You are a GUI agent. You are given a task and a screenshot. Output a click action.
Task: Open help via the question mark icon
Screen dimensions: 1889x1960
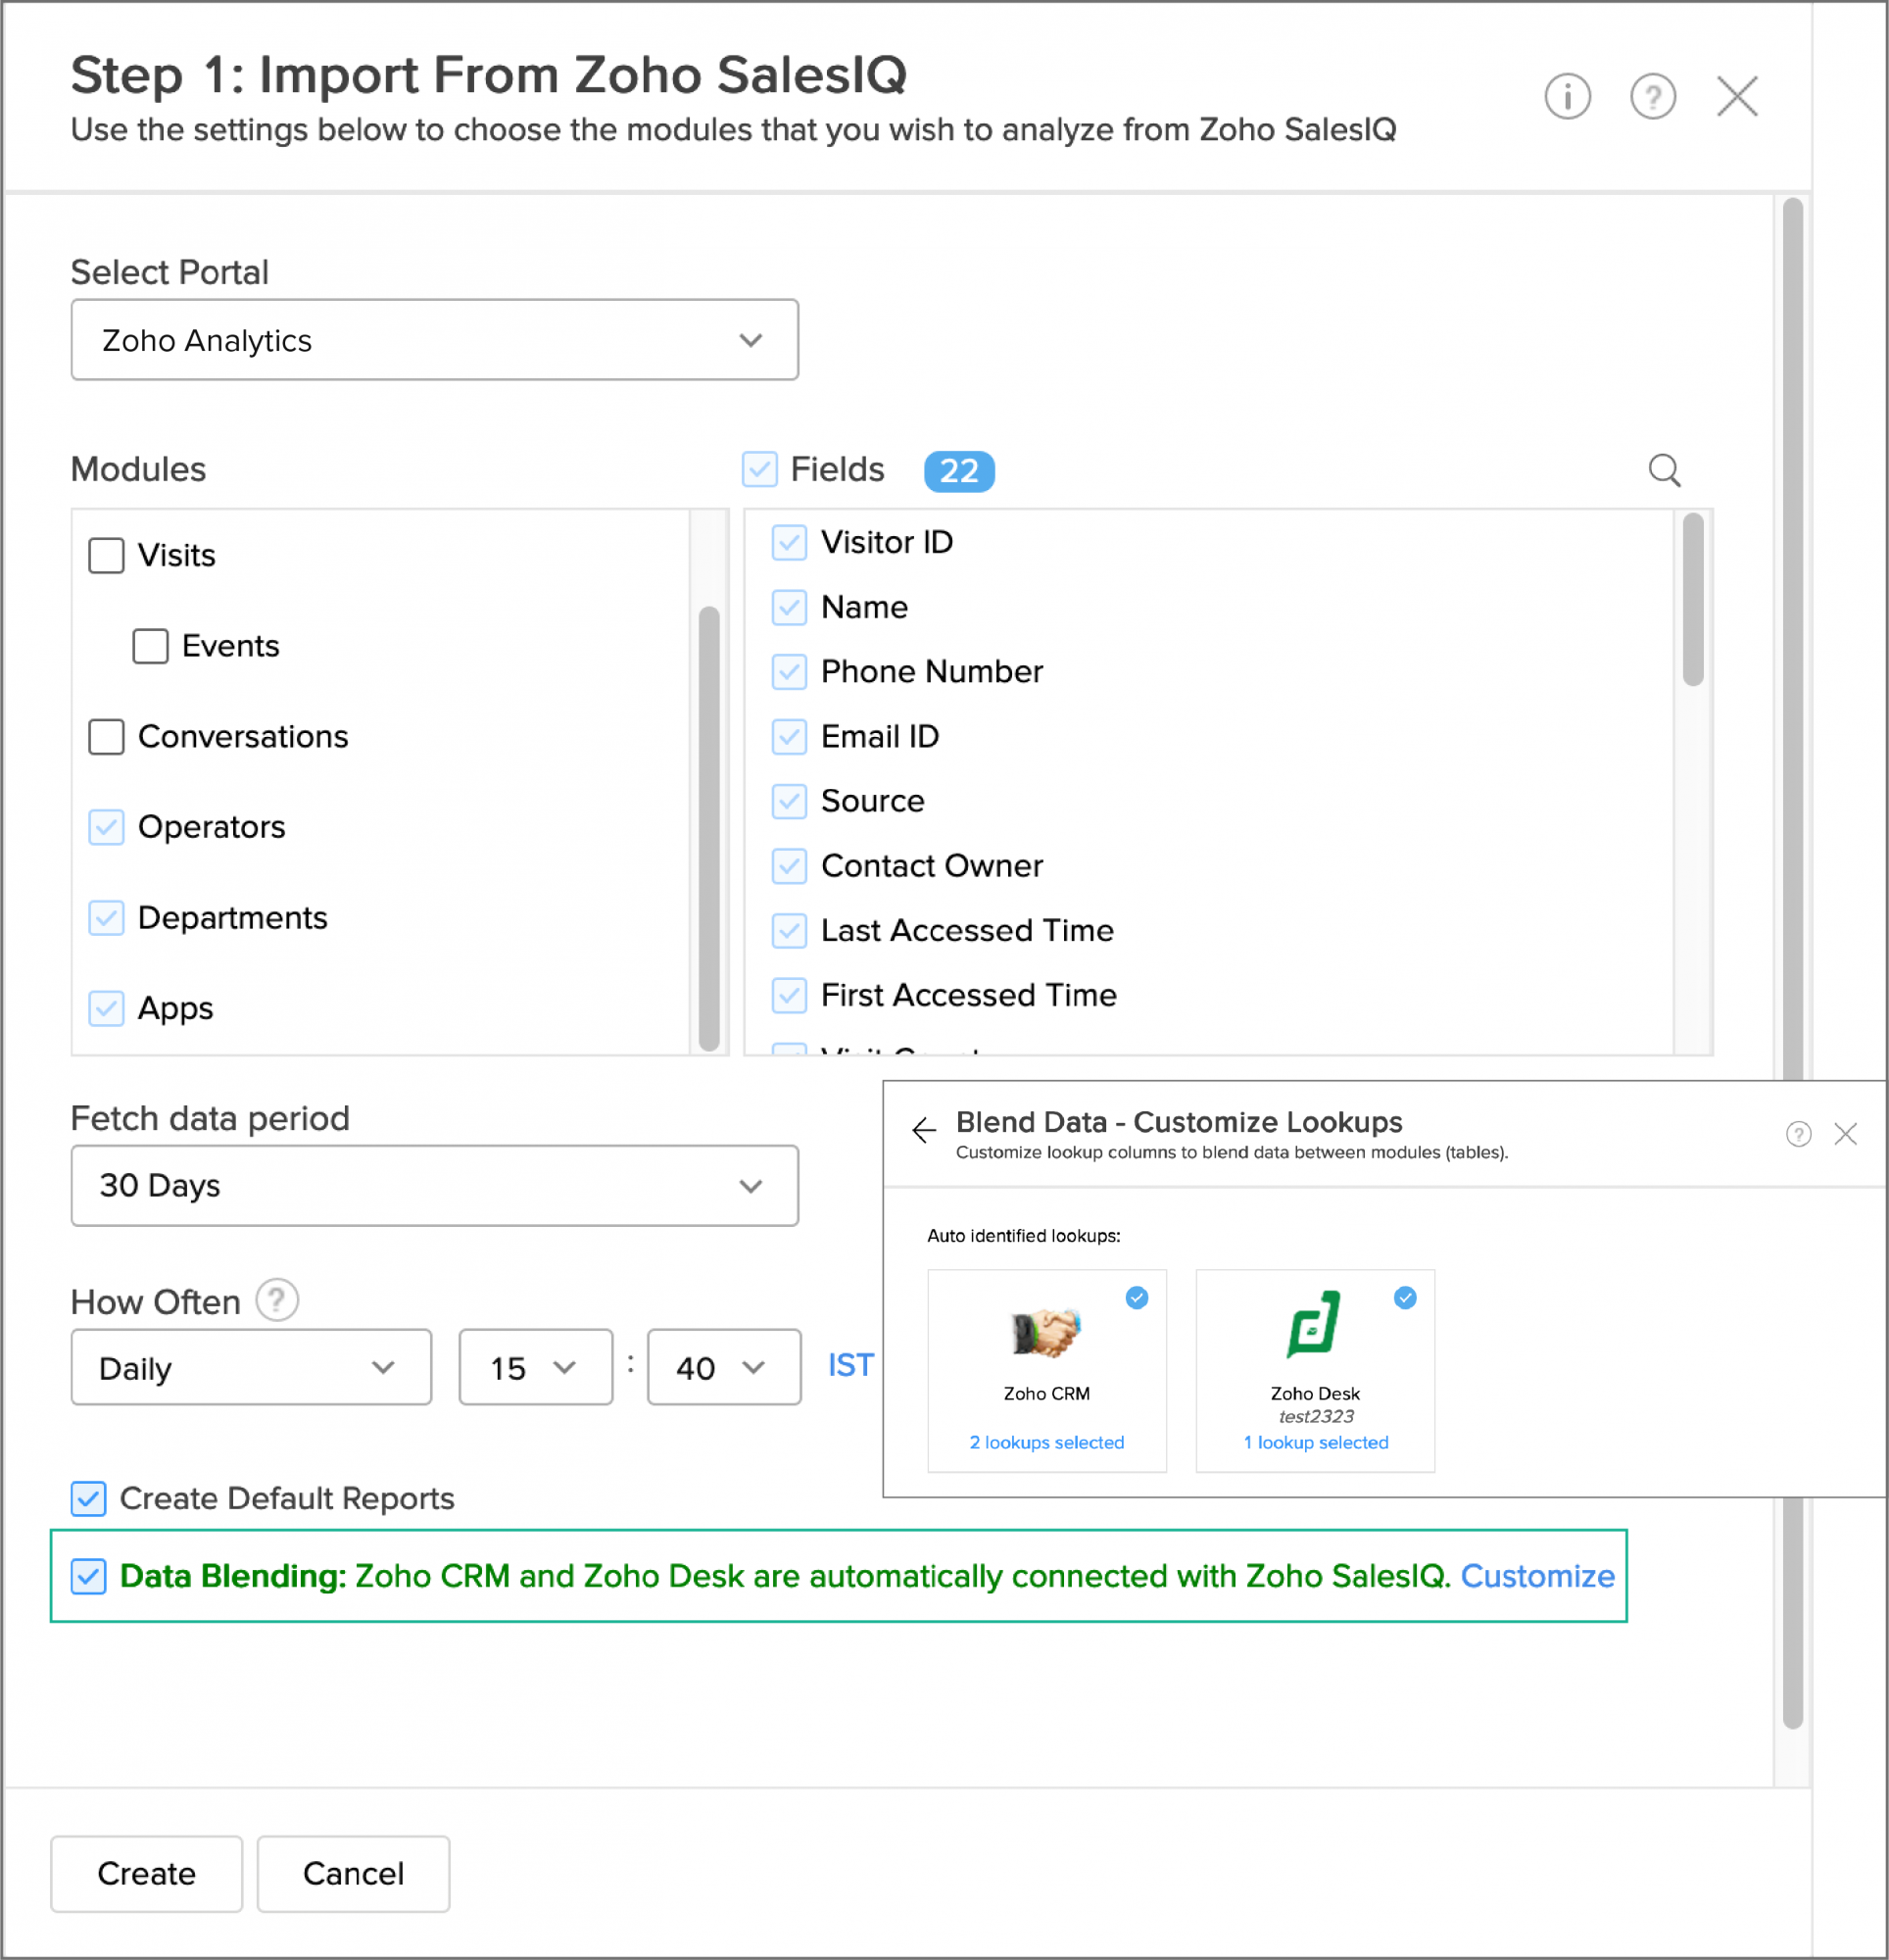[1652, 96]
